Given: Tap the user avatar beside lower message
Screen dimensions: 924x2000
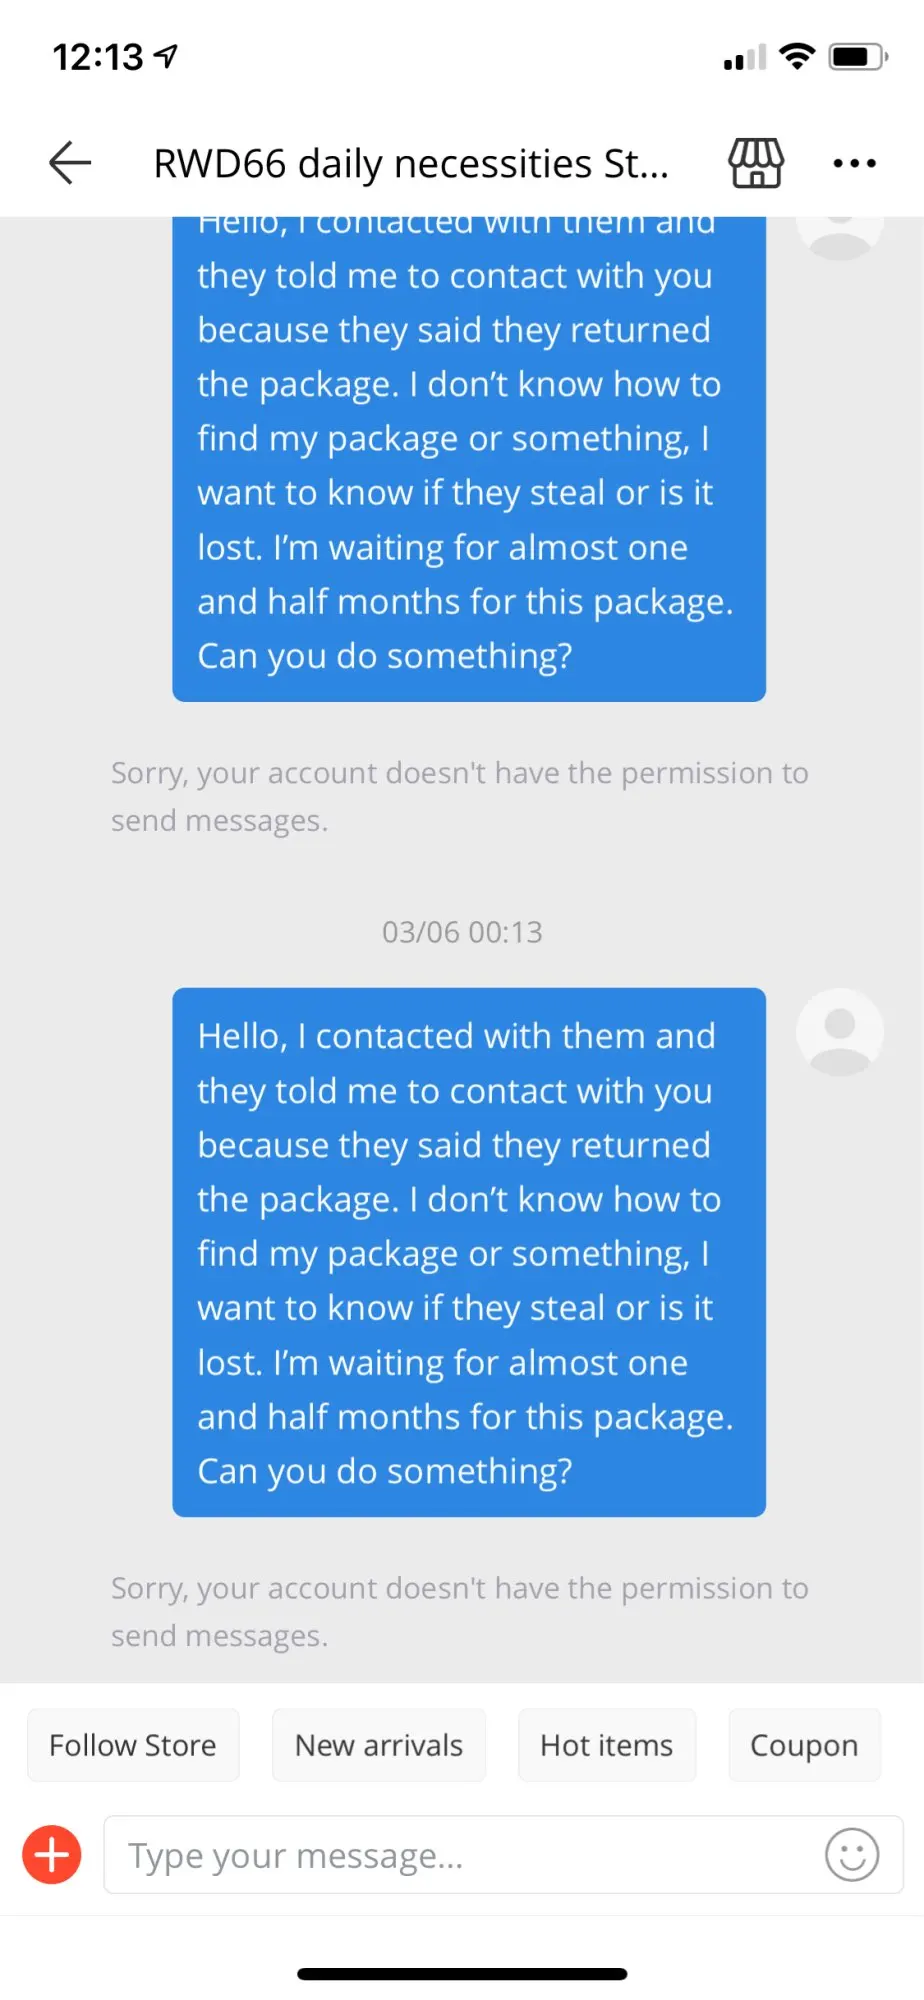Looking at the screenshot, I should point(840,1032).
